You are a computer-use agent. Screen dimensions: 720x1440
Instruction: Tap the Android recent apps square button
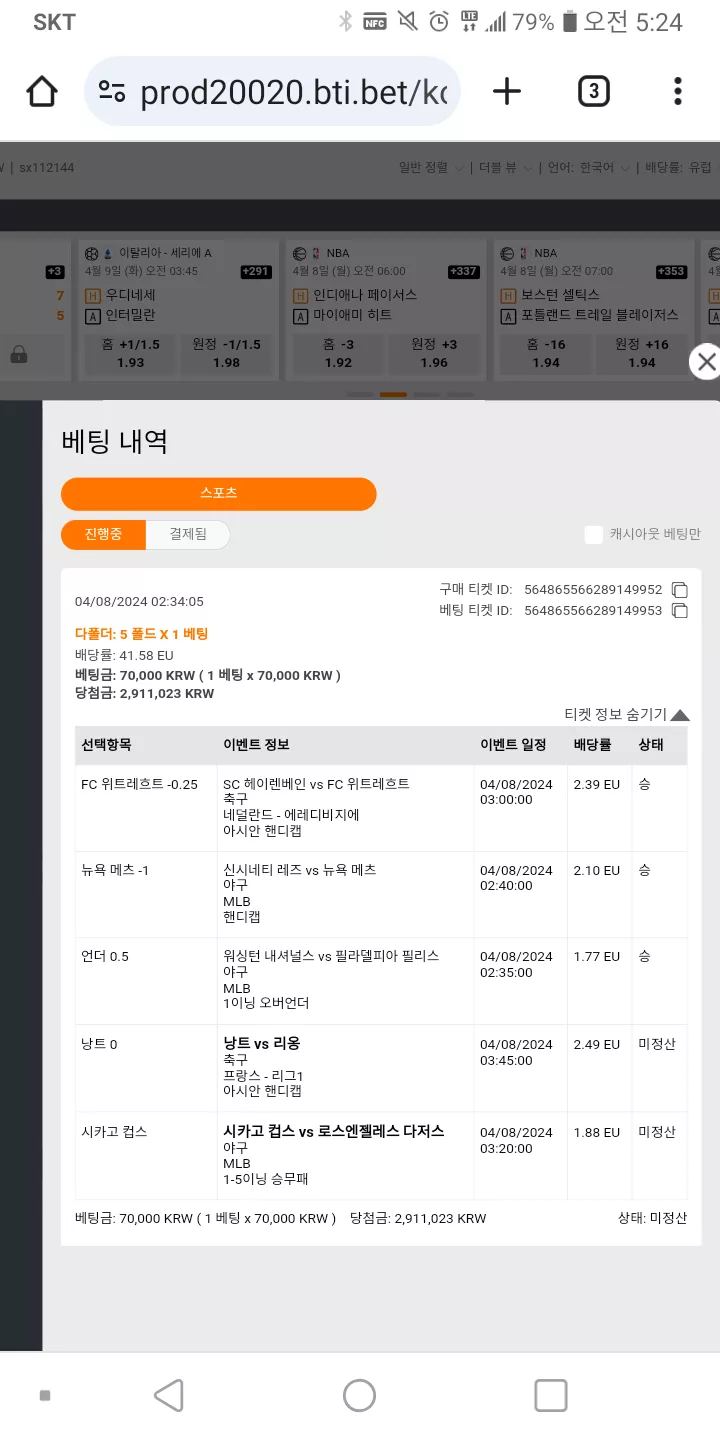[550, 1395]
